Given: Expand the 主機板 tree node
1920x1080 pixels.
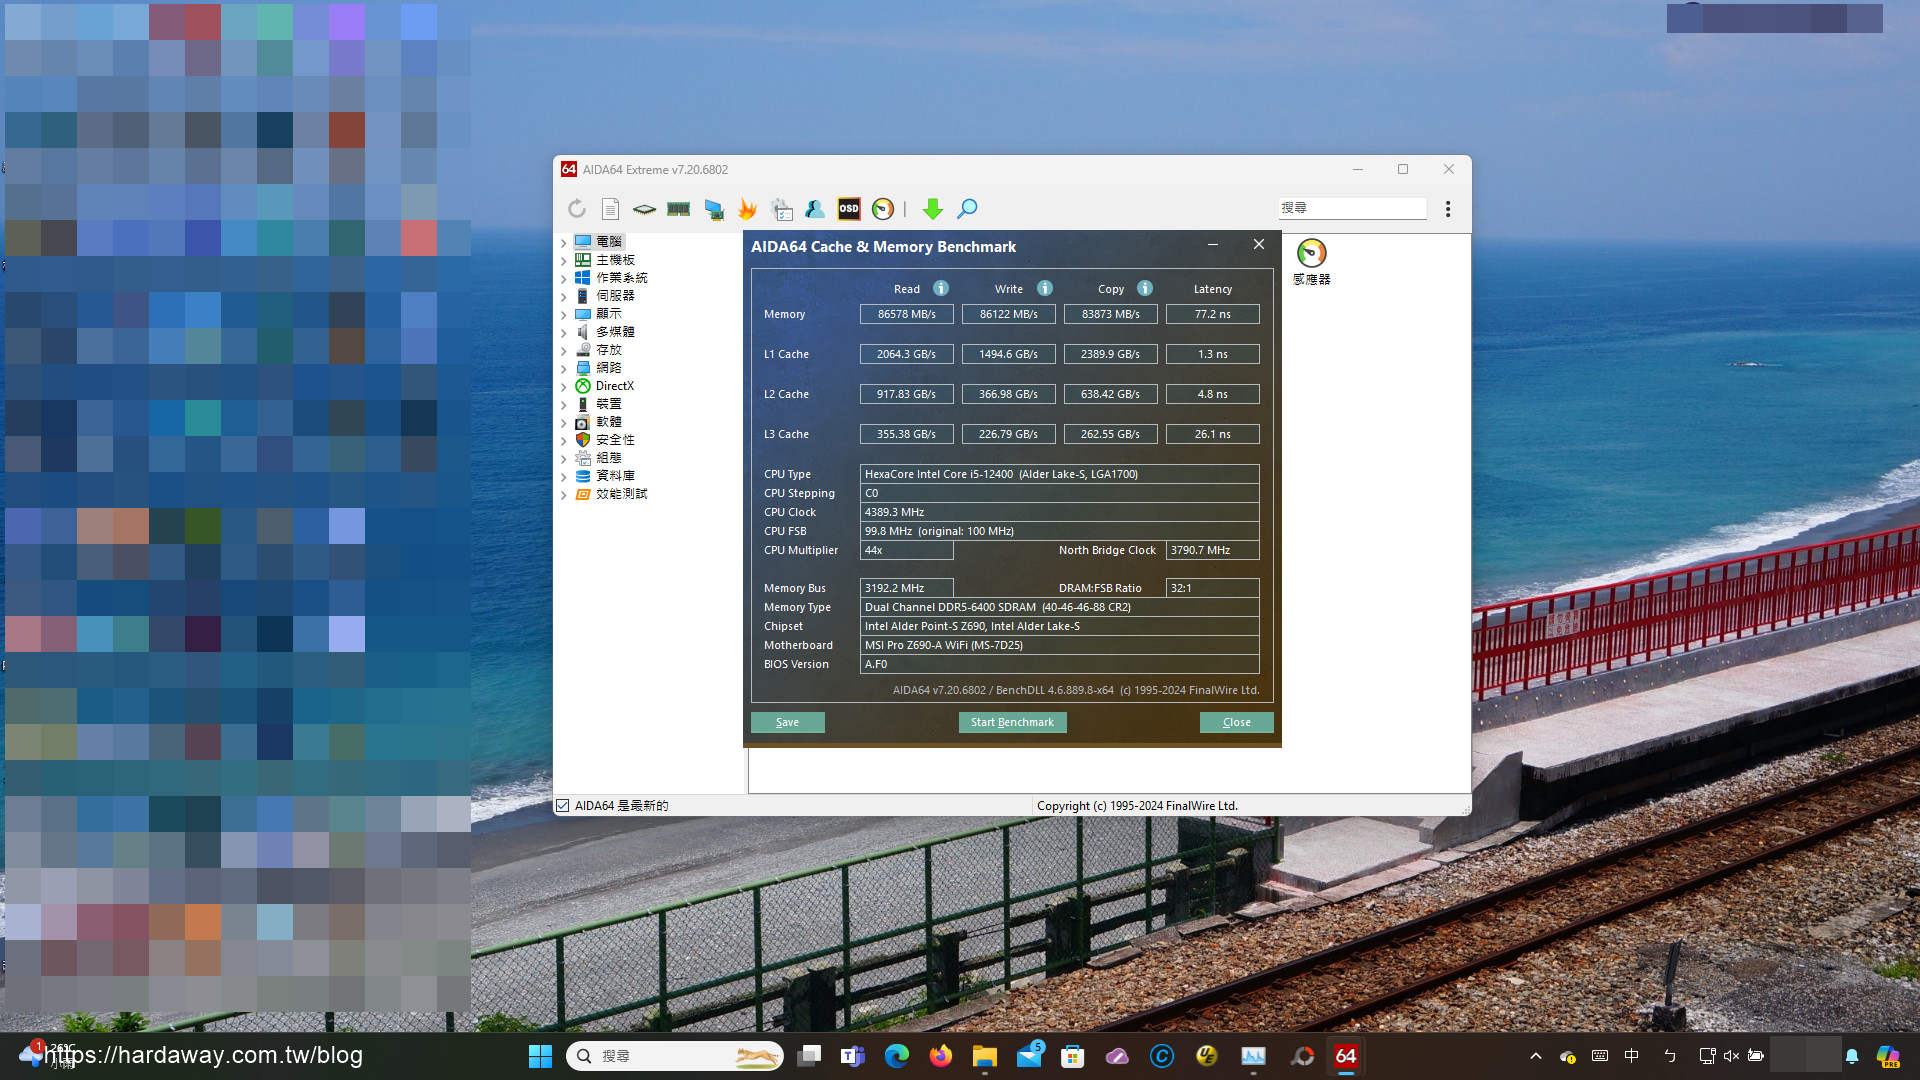Looking at the screenshot, I should pos(564,260).
